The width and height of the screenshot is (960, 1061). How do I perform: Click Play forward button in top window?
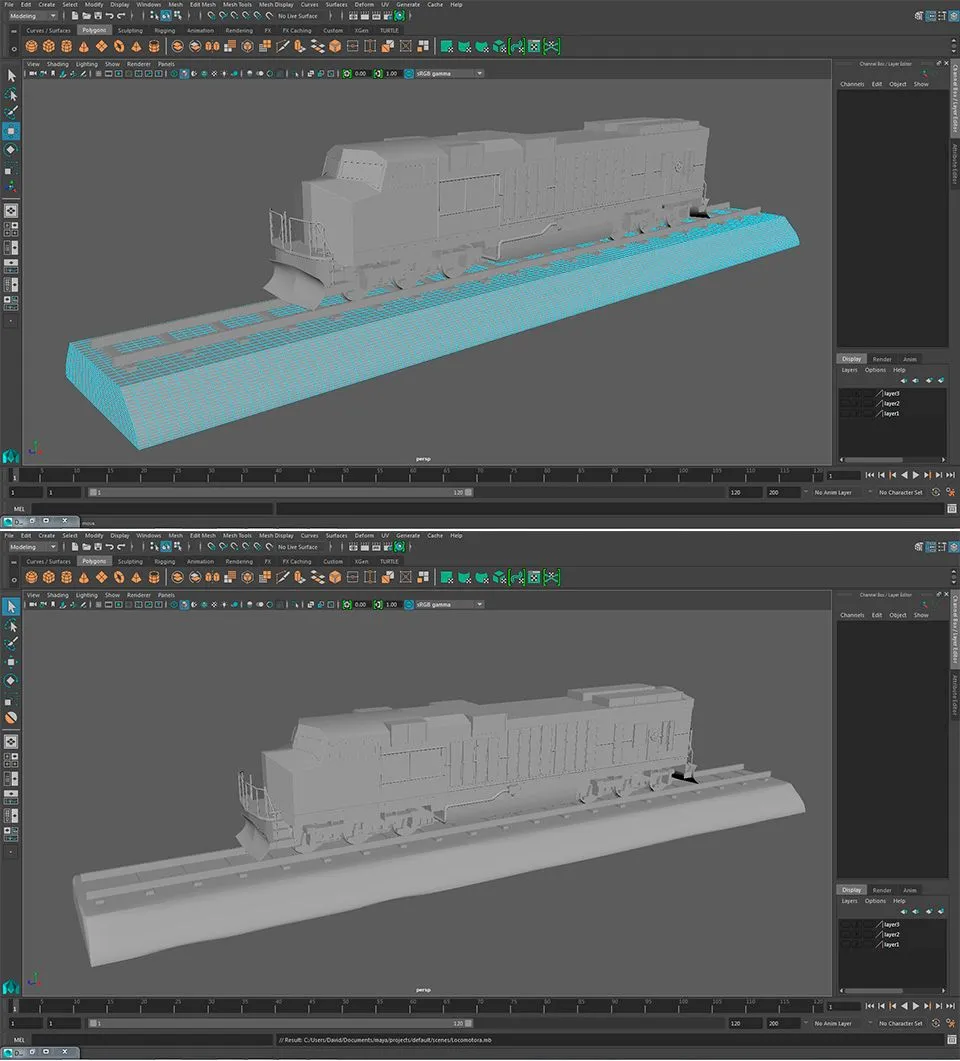916,475
